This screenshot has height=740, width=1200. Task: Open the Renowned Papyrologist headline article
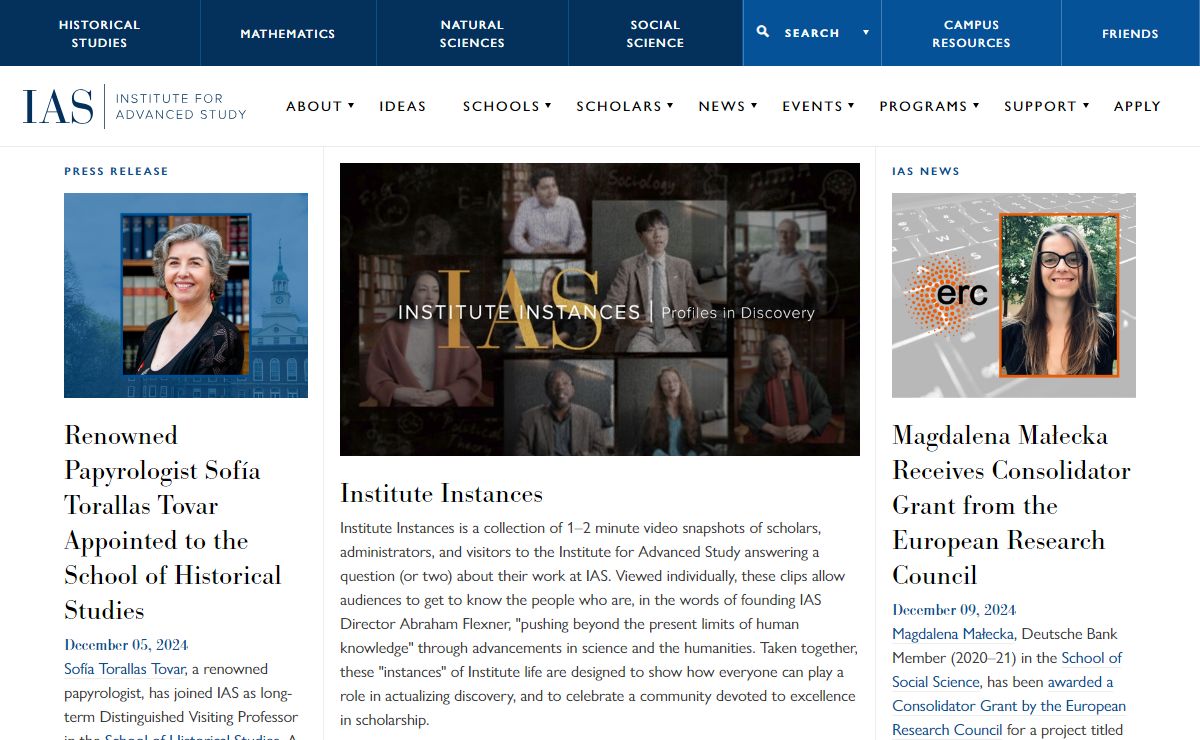click(173, 523)
